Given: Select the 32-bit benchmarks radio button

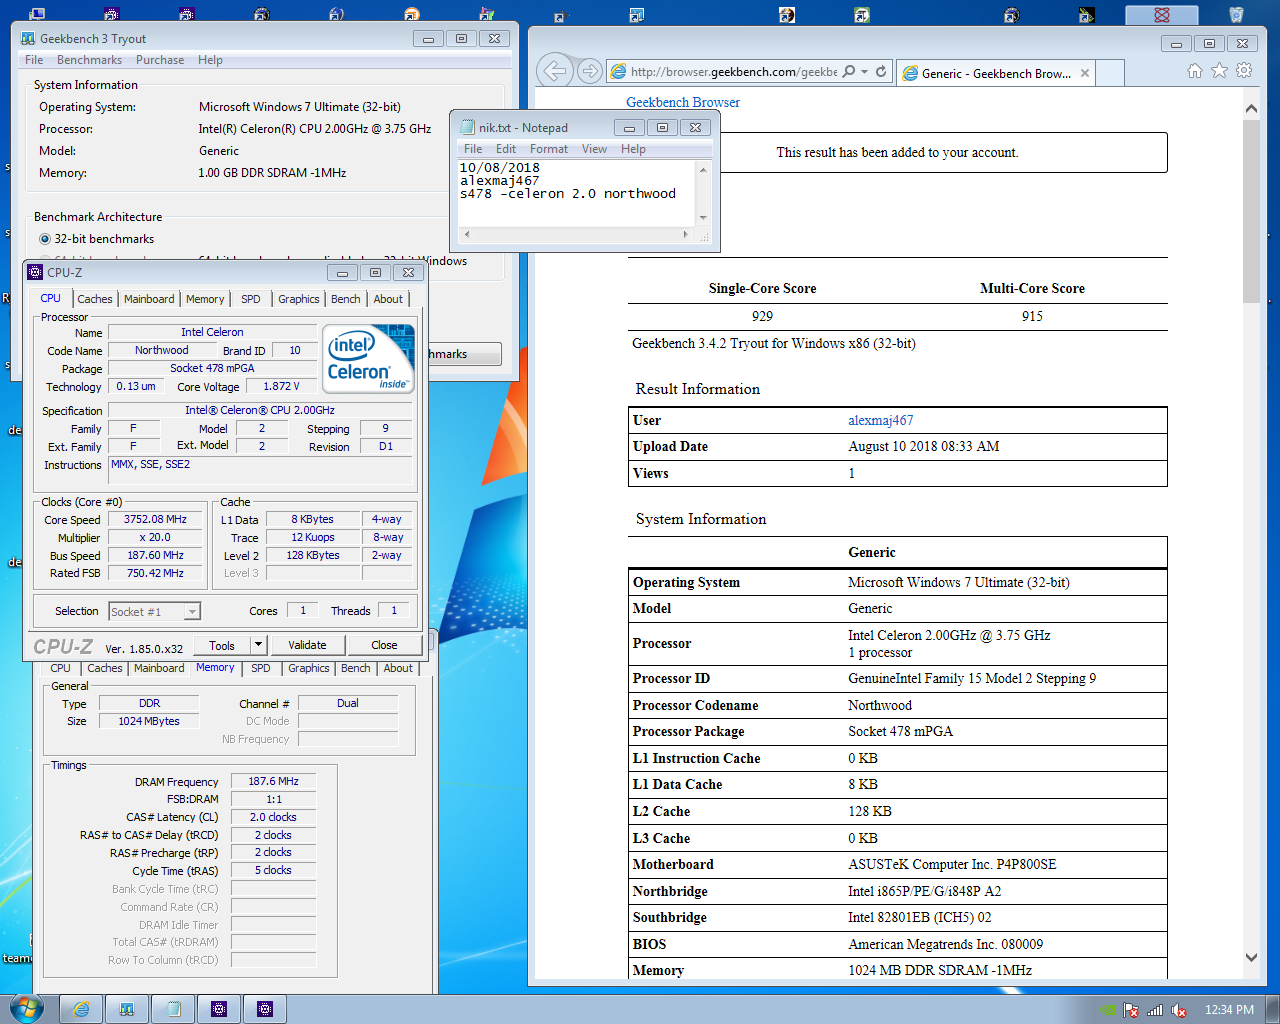Looking at the screenshot, I should click(45, 239).
